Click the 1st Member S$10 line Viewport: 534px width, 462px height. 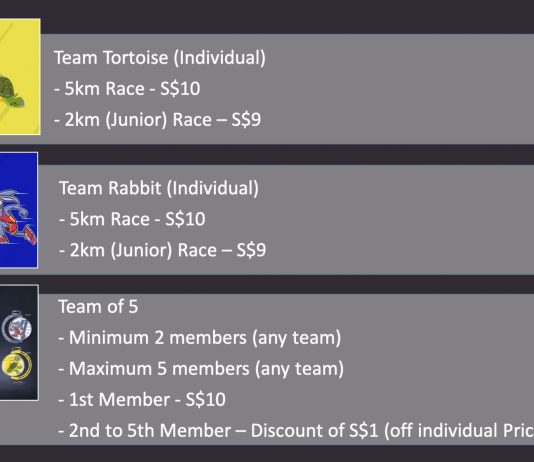pyautogui.click(x=142, y=400)
